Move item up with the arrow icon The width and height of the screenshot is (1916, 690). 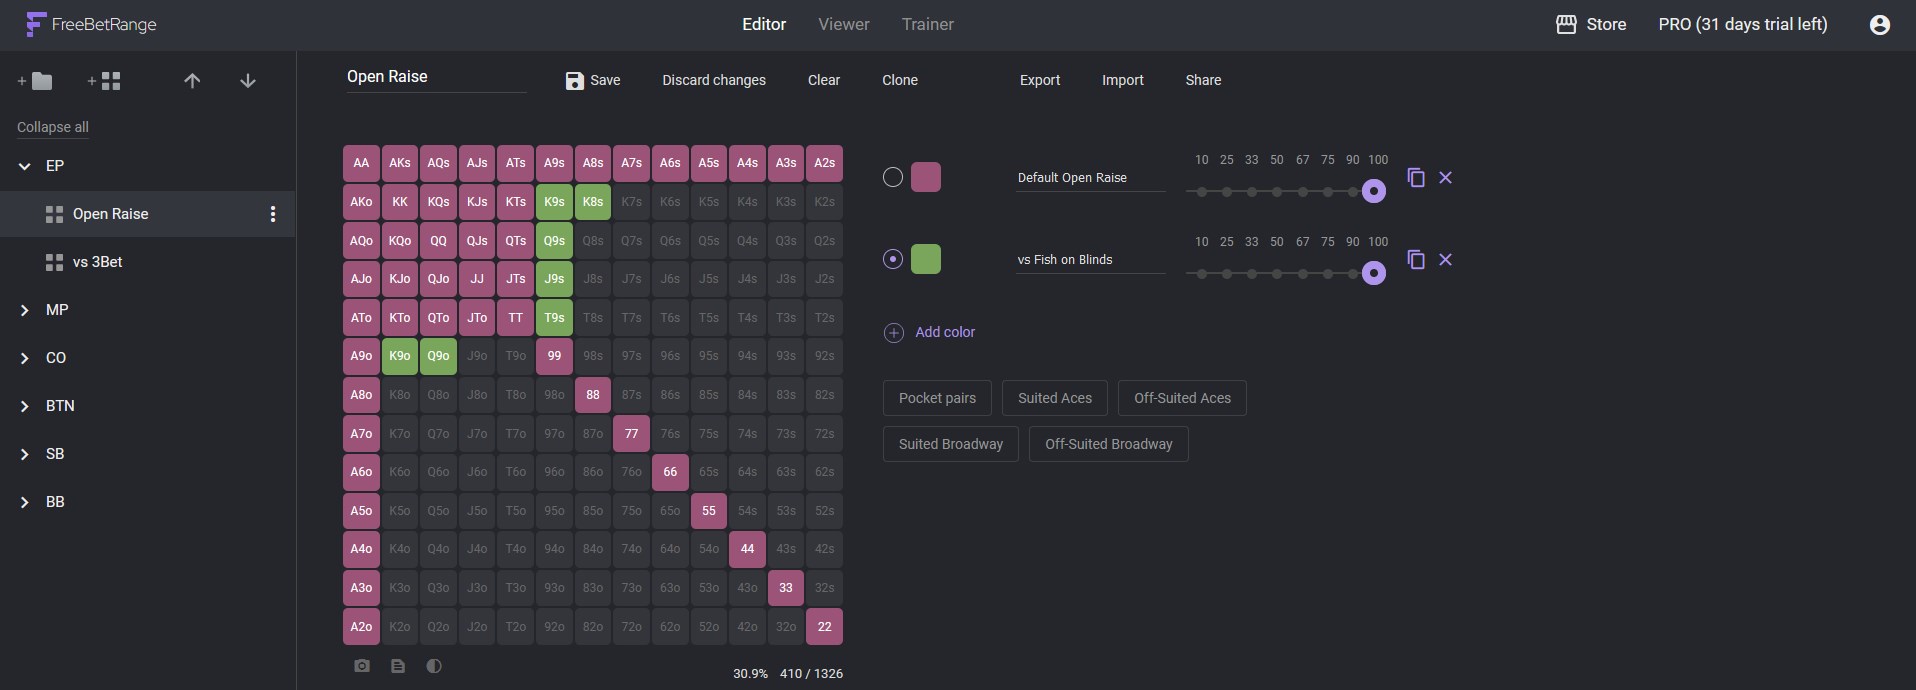tap(192, 81)
